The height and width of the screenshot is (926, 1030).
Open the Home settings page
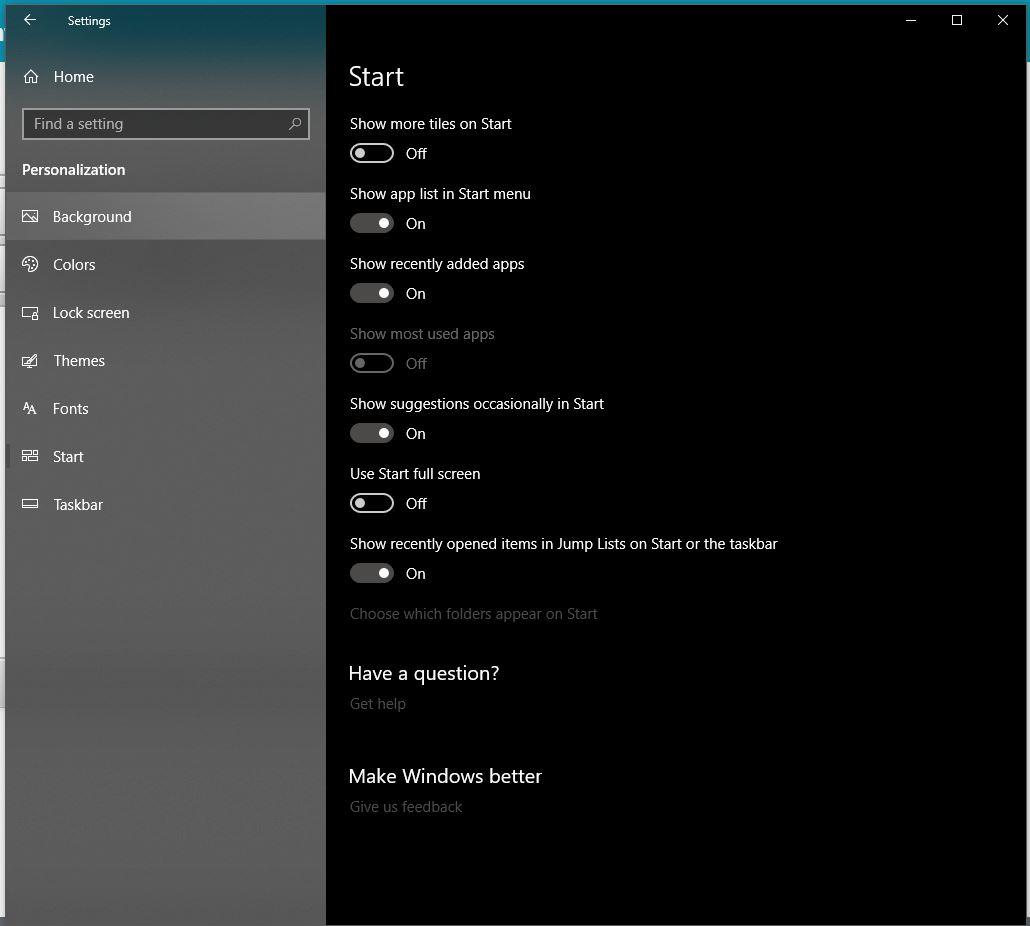[166, 77]
